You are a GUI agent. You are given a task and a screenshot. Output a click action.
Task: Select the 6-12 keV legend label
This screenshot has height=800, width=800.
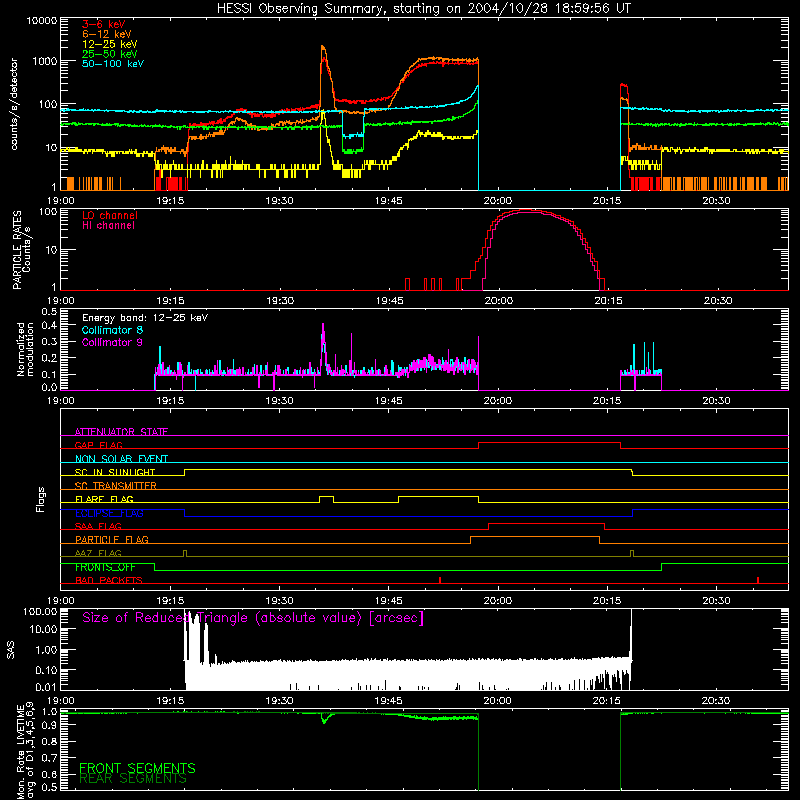point(107,34)
